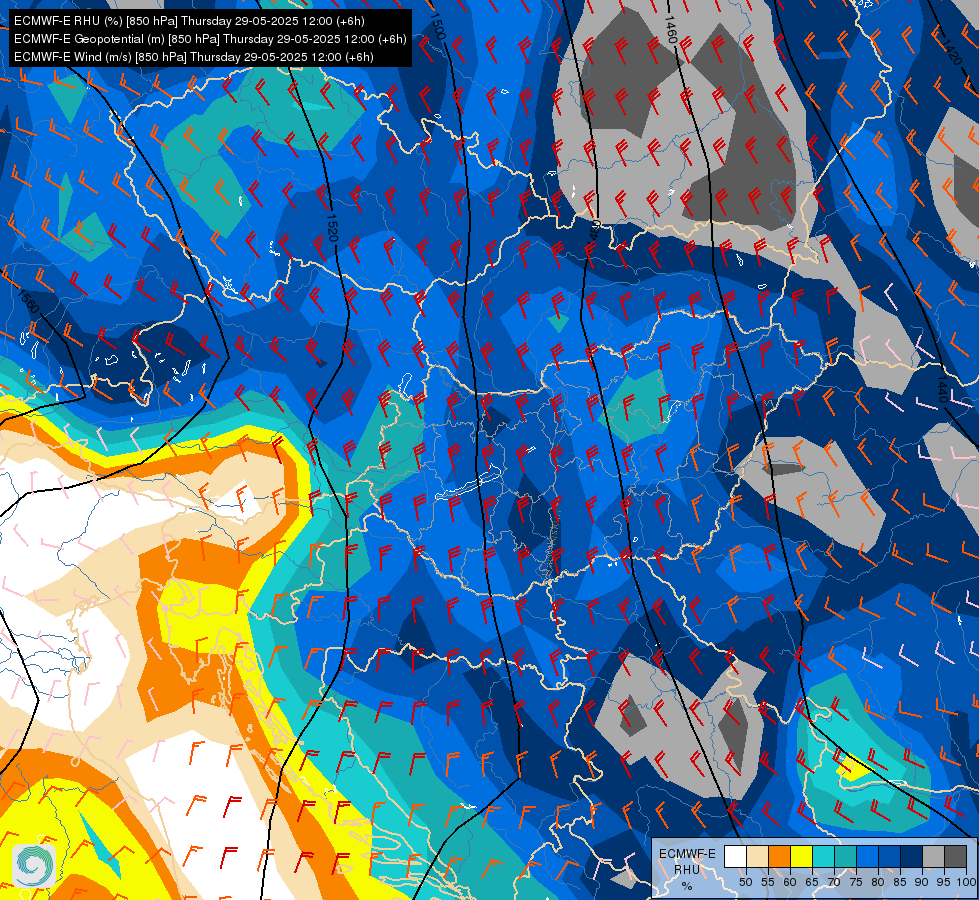979x900 pixels.
Task: Click the ECMWF-E RHU (%) header line
Action: click(189, 21)
